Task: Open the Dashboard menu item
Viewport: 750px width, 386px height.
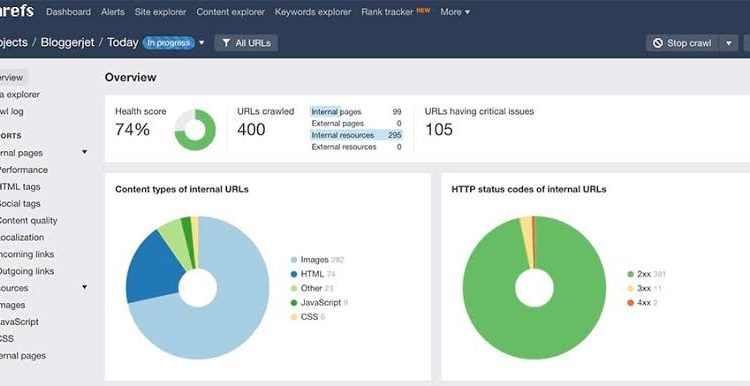Action: pos(68,12)
